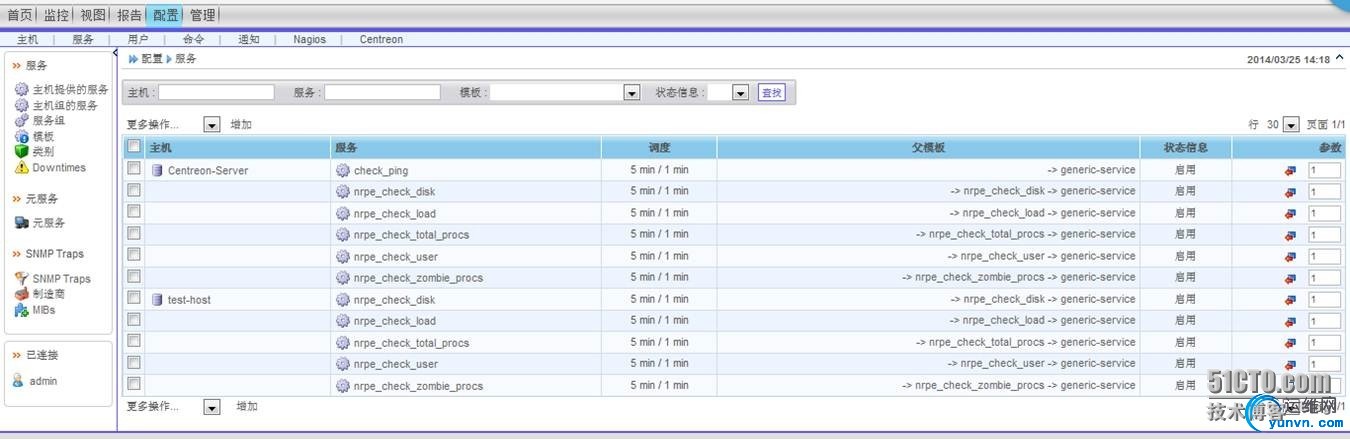Click the SNMP Traps funnel icon
The image size is (1350, 440).
[x=21, y=279]
